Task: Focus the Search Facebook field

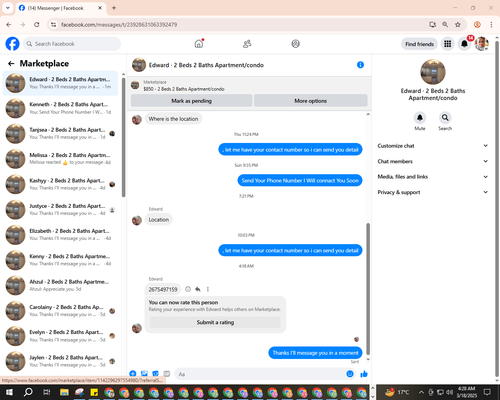Action: [72, 44]
